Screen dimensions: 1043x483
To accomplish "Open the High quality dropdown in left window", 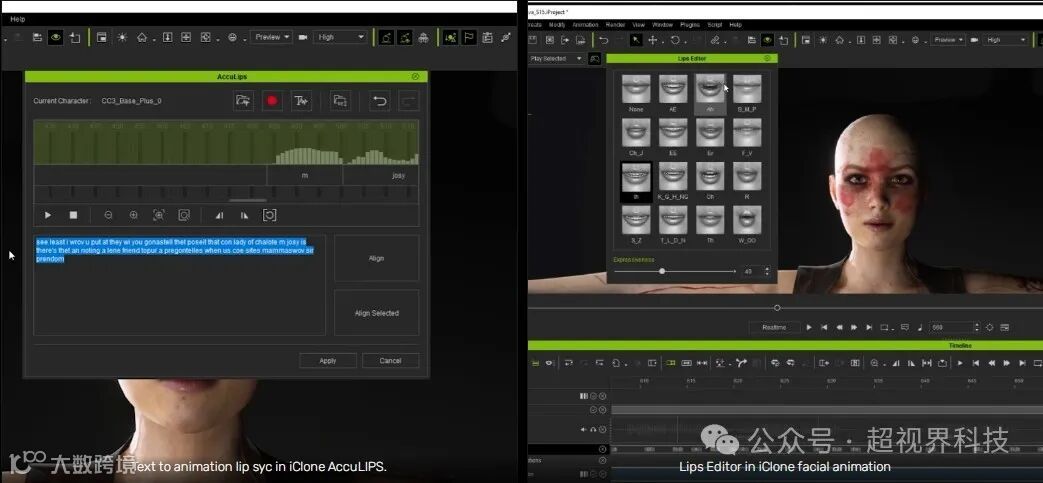I will [x=341, y=37].
